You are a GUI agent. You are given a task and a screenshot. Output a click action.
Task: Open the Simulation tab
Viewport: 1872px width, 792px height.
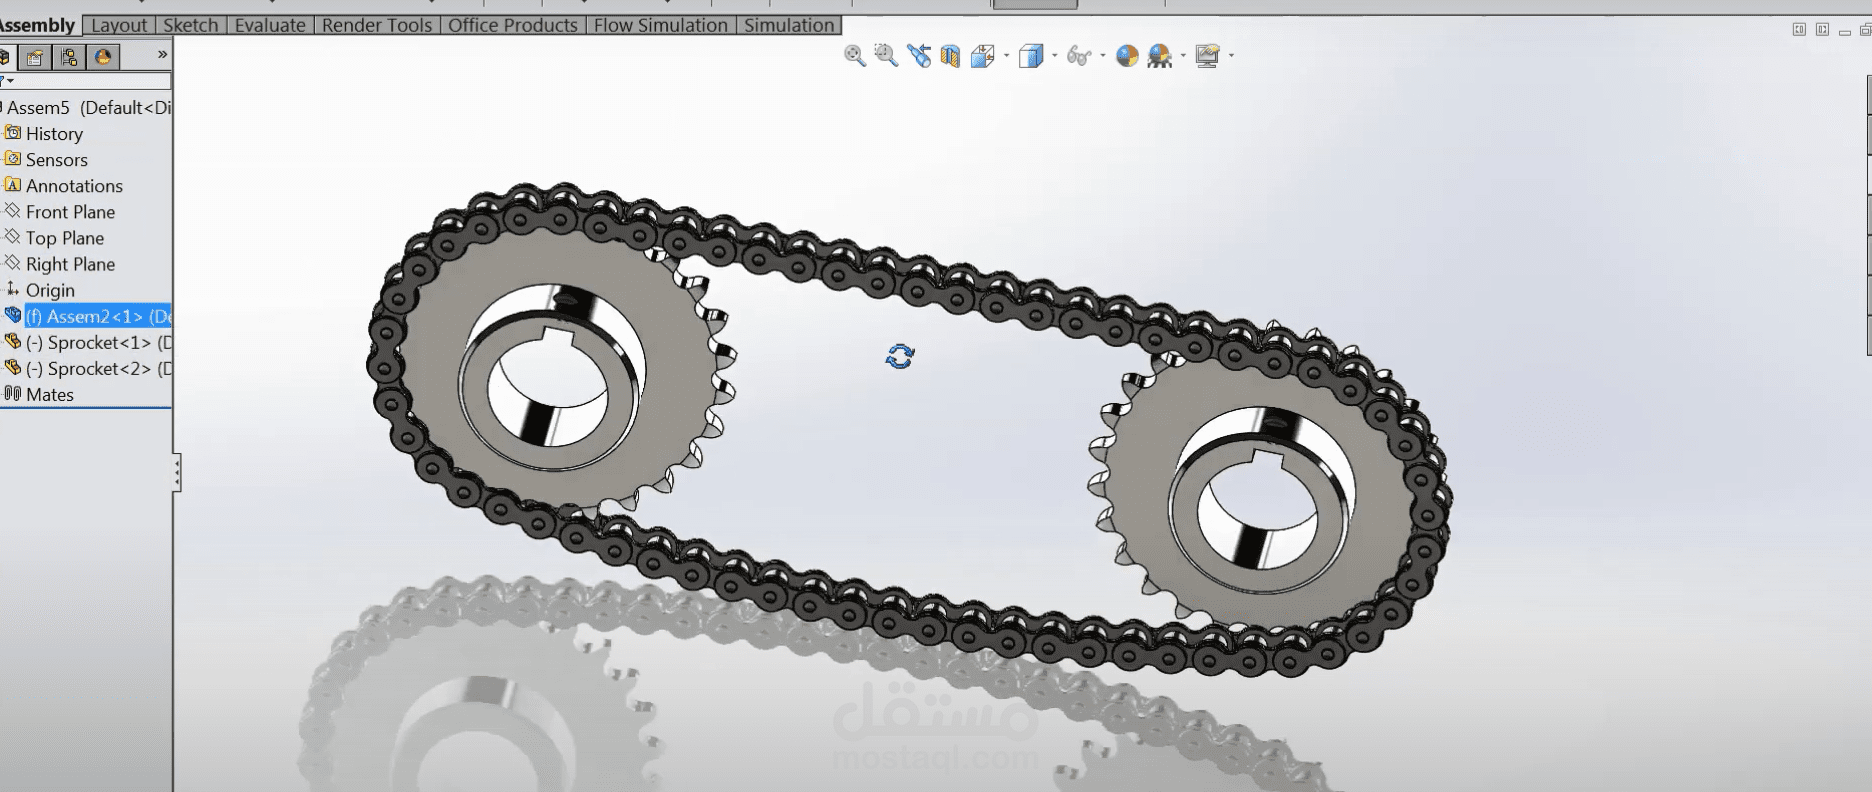(789, 25)
